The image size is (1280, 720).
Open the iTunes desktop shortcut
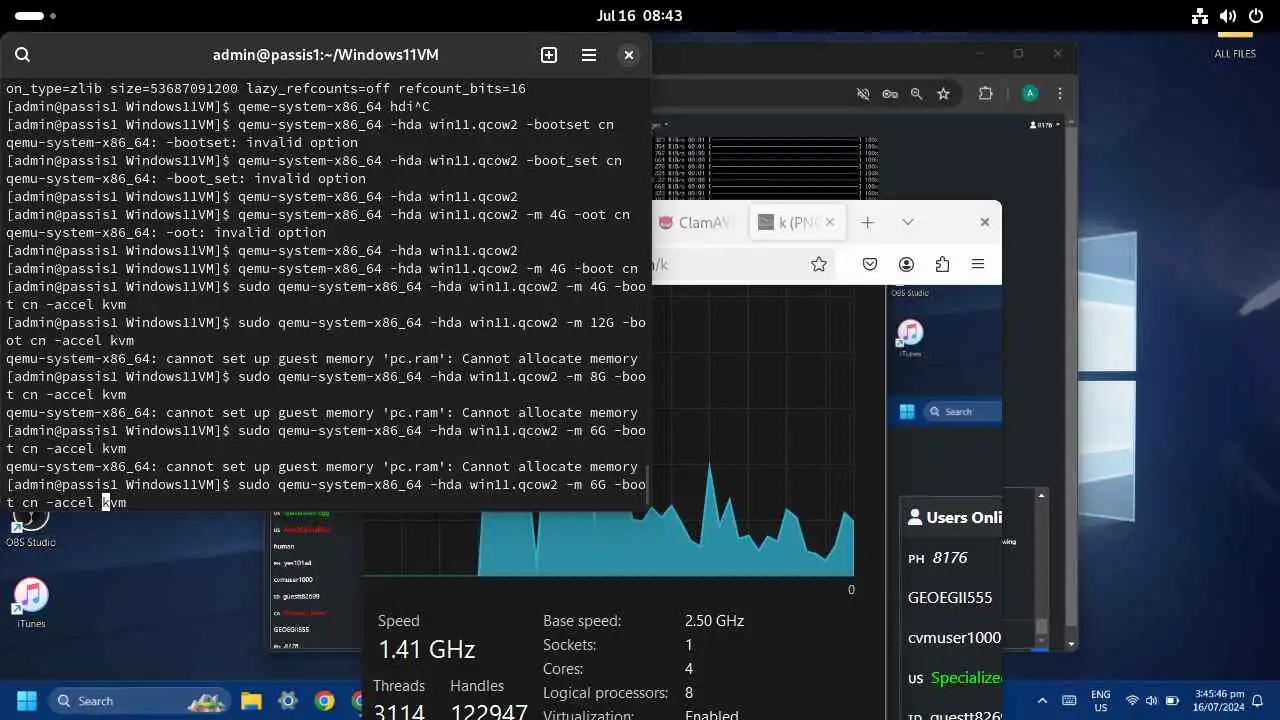(31, 603)
